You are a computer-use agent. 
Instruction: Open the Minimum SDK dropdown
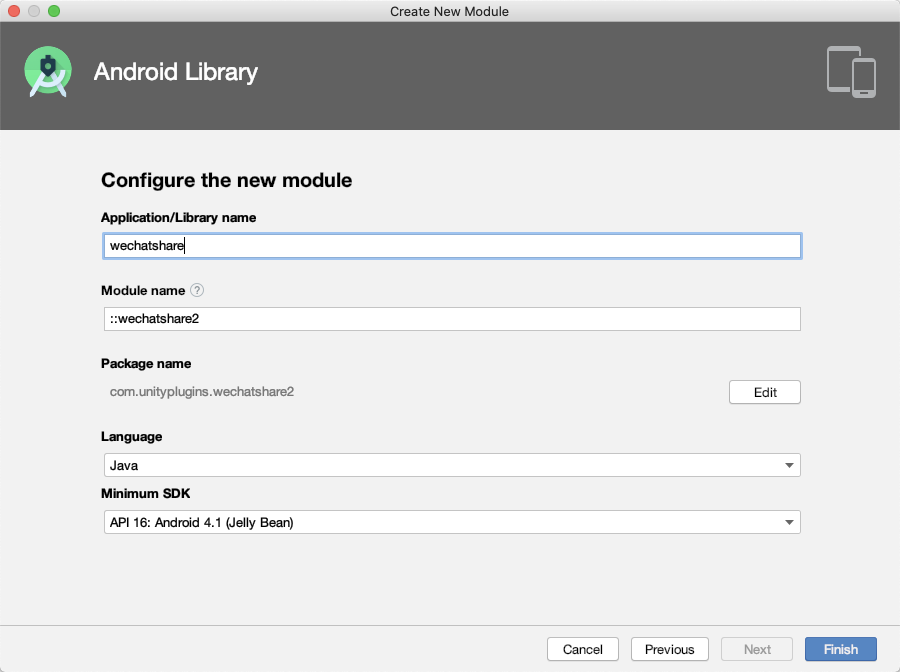click(x=451, y=522)
